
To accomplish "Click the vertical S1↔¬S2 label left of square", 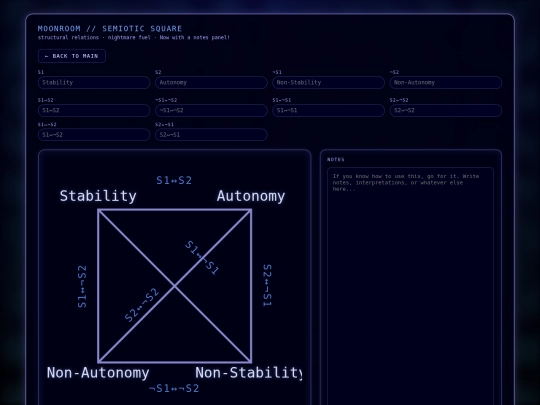I will tap(82, 287).
